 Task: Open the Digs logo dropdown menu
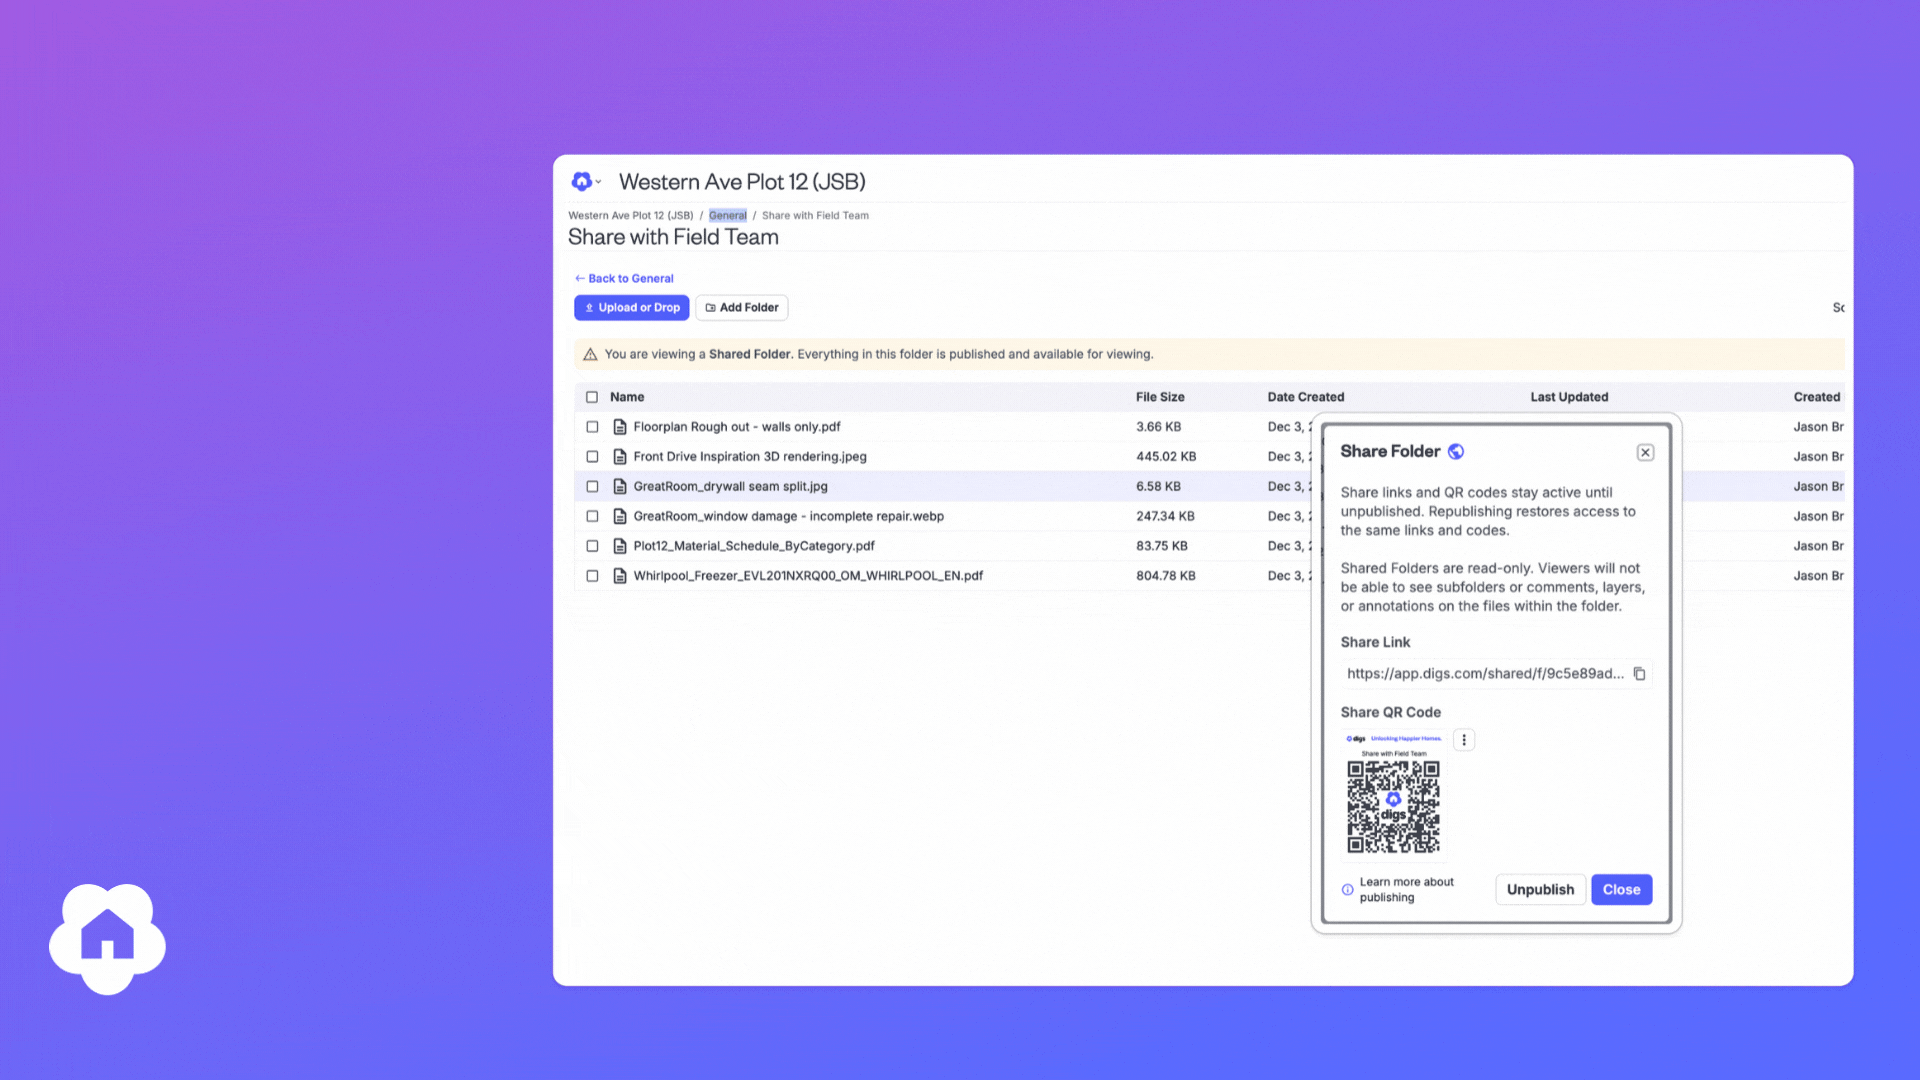tap(586, 181)
